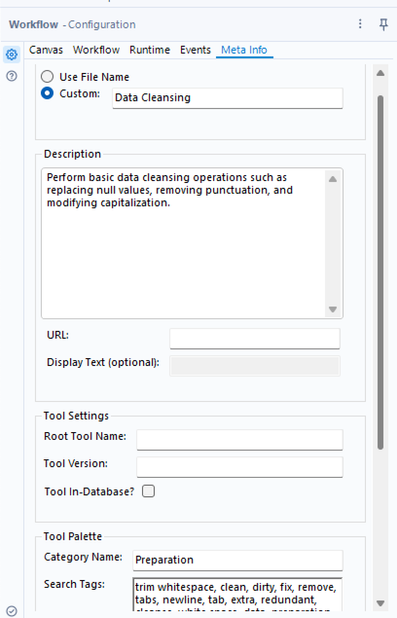Pin the Configuration window
The height and width of the screenshot is (618, 397).
(x=383, y=24)
